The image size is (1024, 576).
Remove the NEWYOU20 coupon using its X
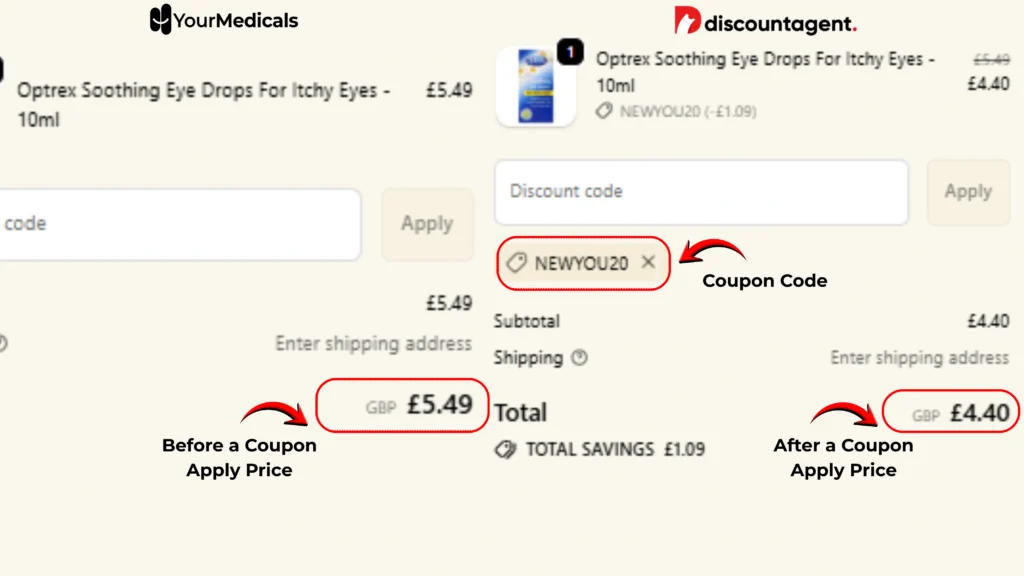648,262
